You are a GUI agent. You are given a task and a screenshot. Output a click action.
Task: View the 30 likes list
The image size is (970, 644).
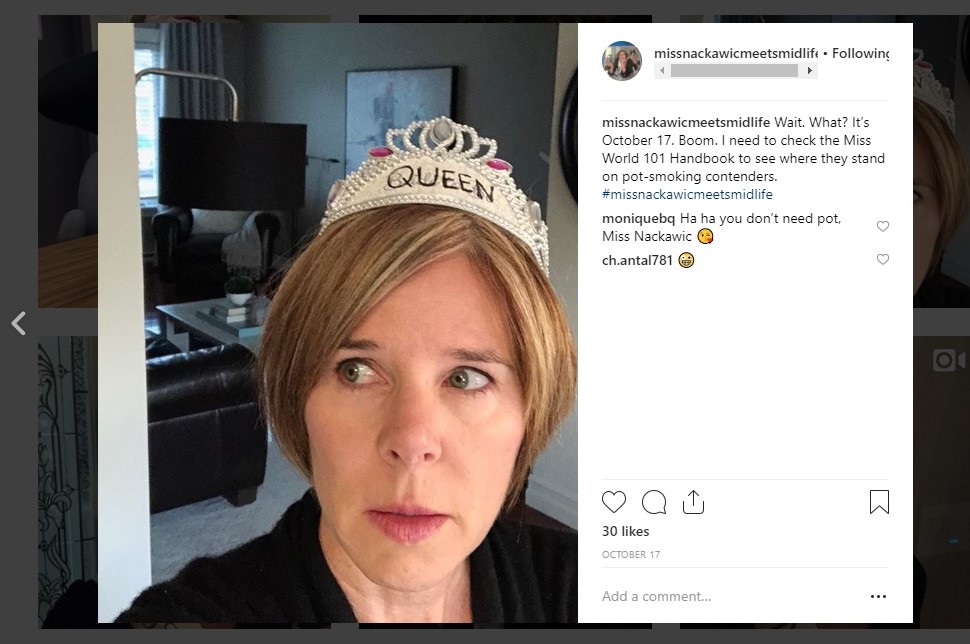click(625, 531)
